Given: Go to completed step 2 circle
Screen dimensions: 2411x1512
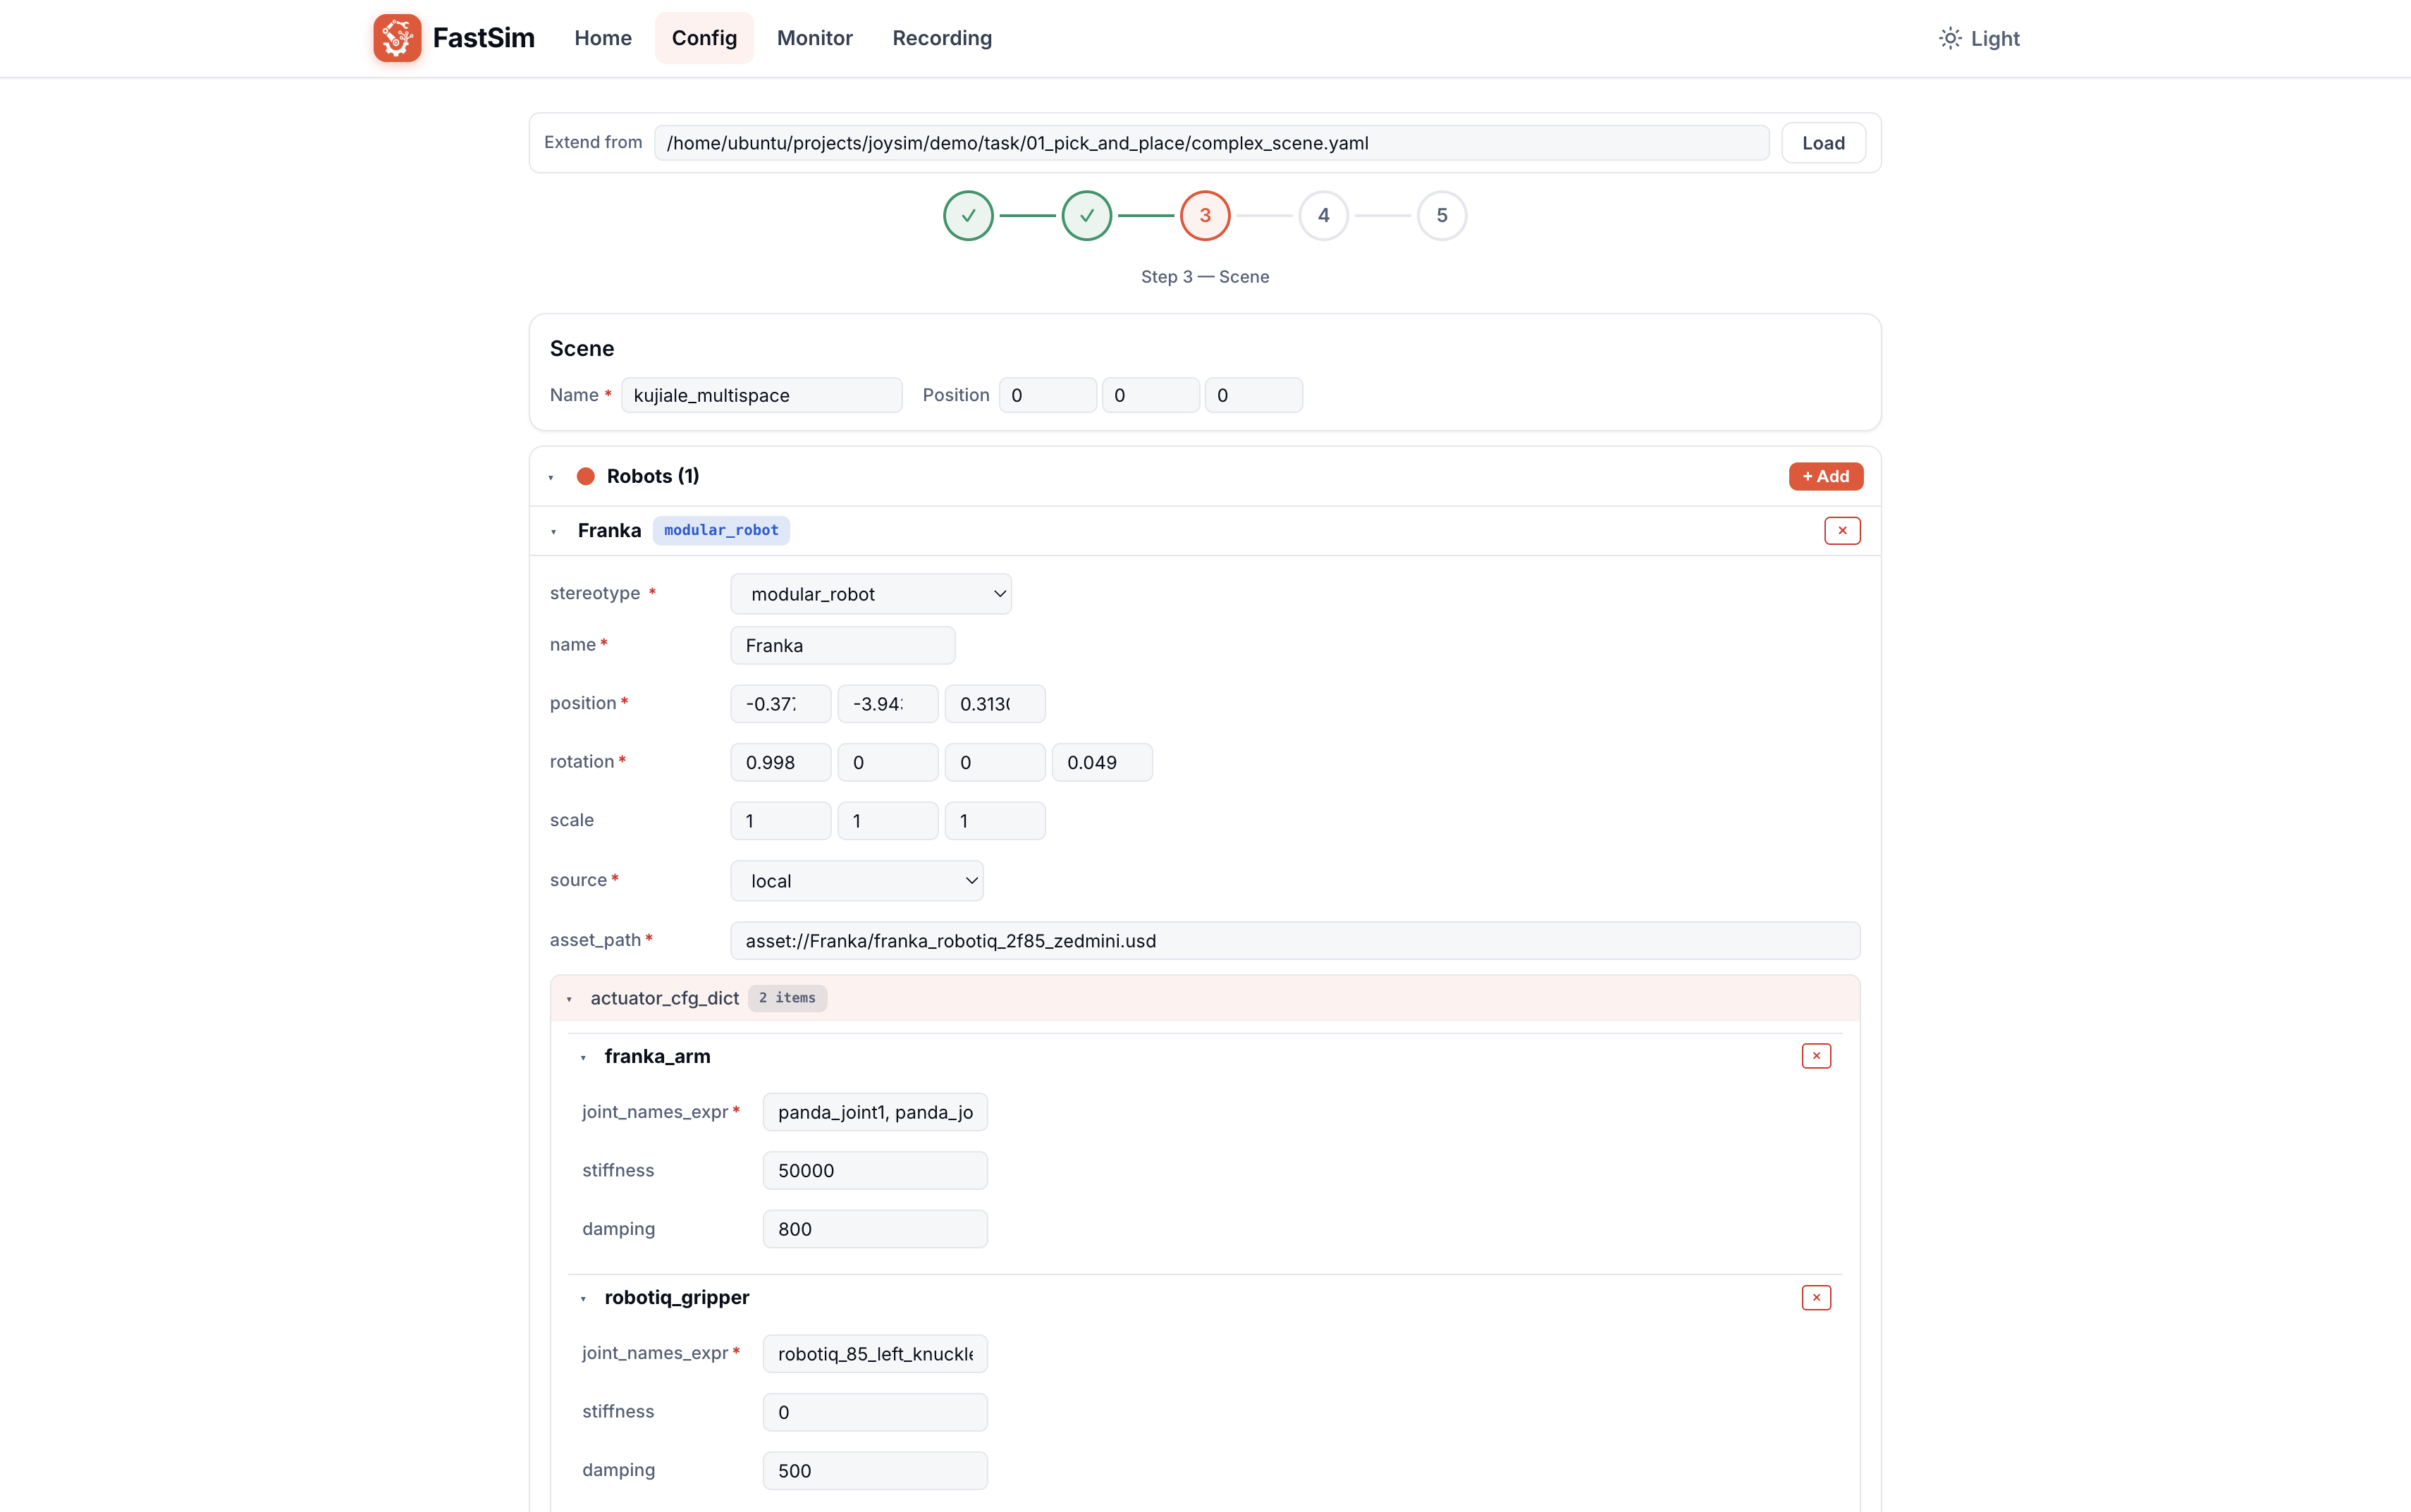Looking at the screenshot, I should click(1087, 216).
